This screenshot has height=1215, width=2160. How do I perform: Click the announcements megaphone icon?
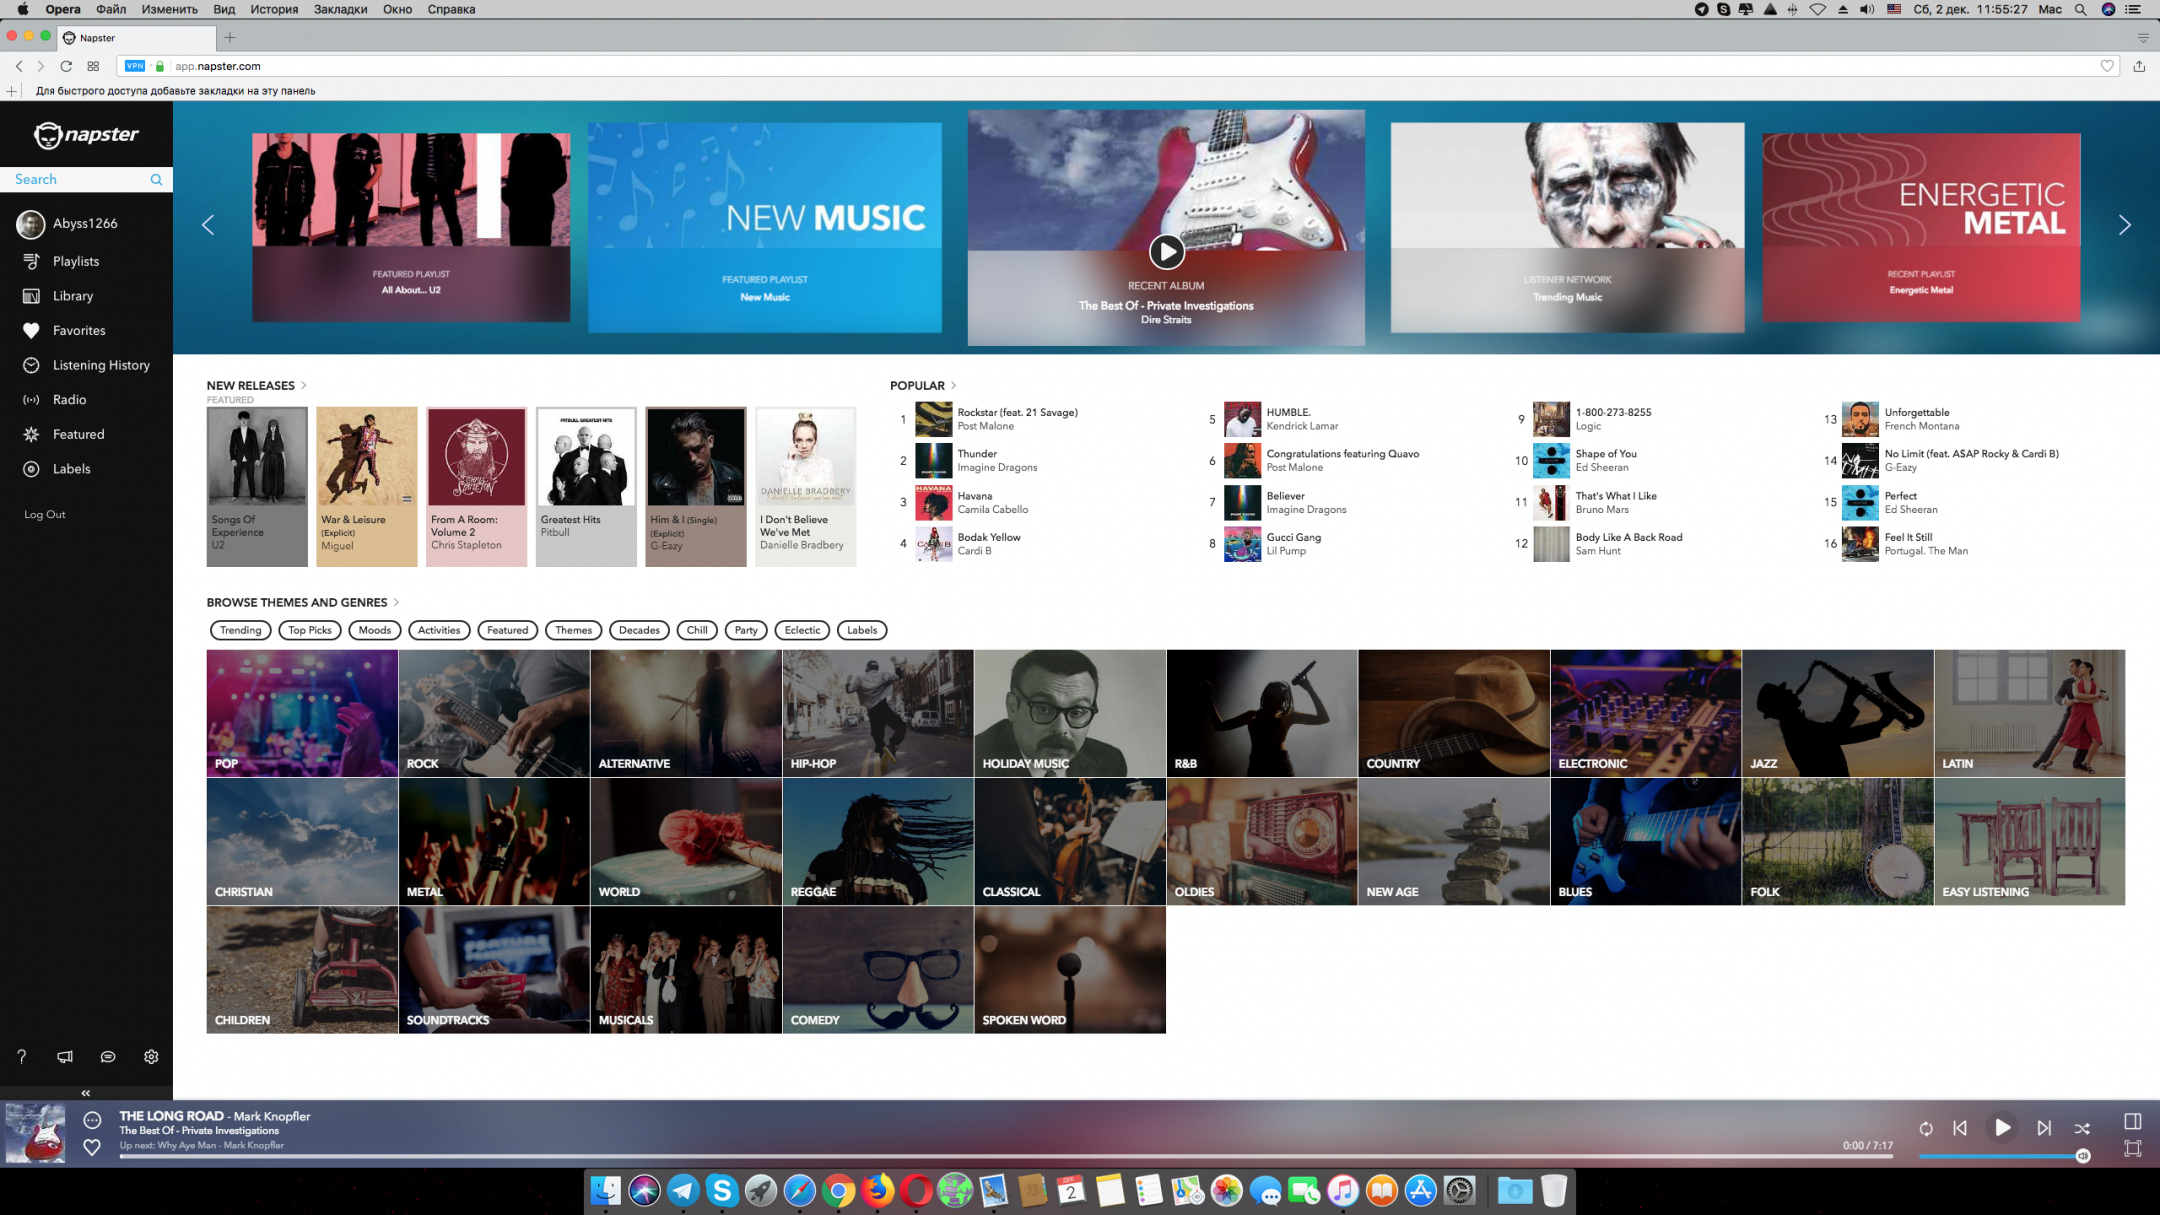click(x=65, y=1056)
